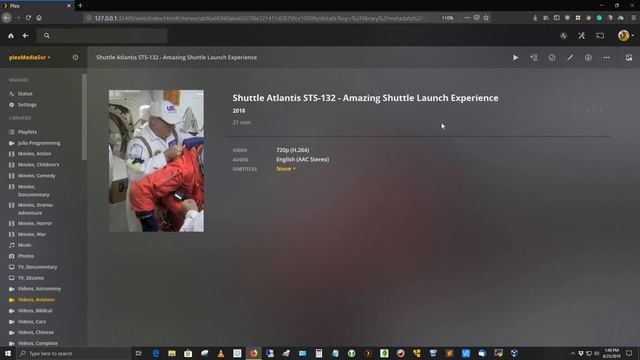Open the Movies, Action library
This screenshot has height=360, width=640.
point(34,154)
